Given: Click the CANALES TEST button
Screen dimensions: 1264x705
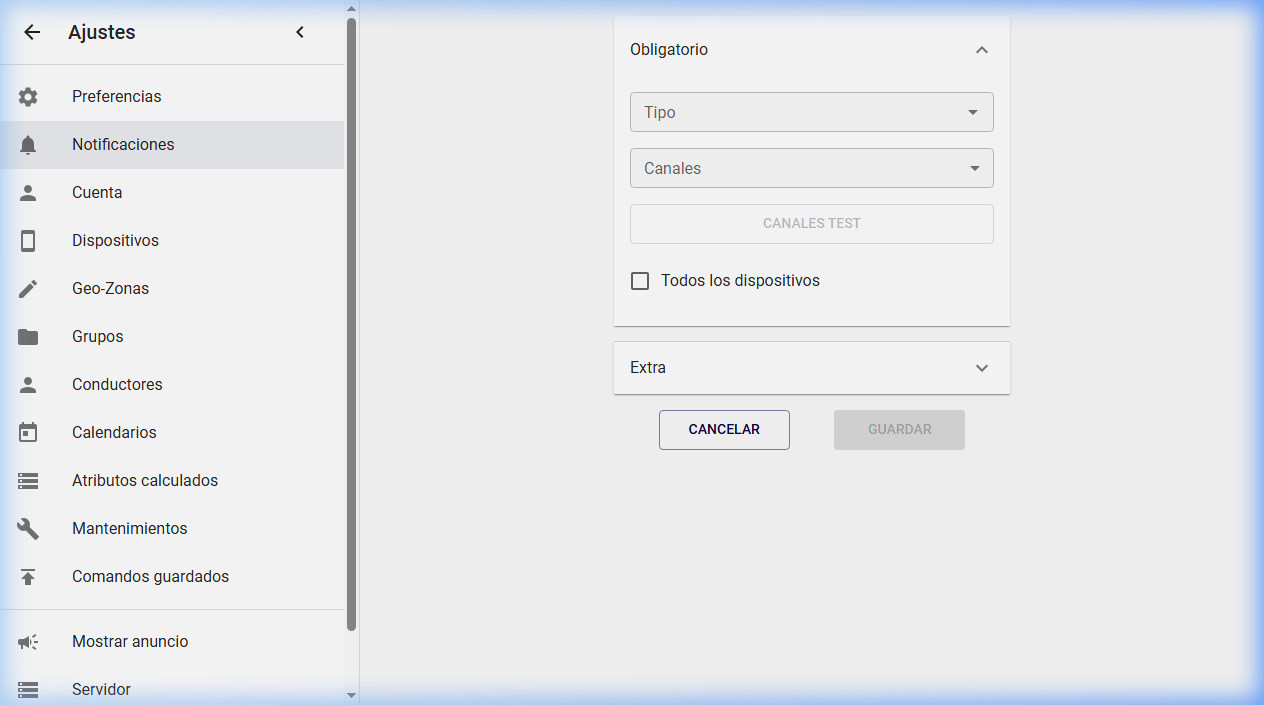Looking at the screenshot, I should [812, 224].
